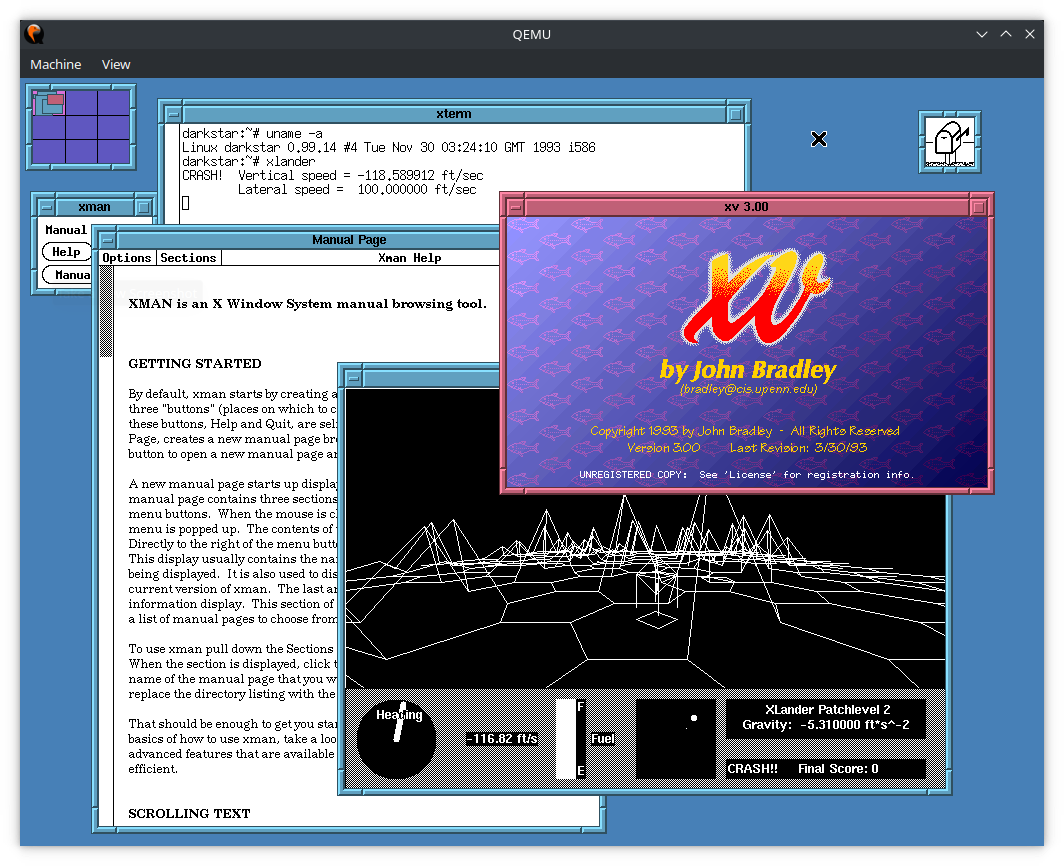Open the xterm window menu button

coord(173,114)
